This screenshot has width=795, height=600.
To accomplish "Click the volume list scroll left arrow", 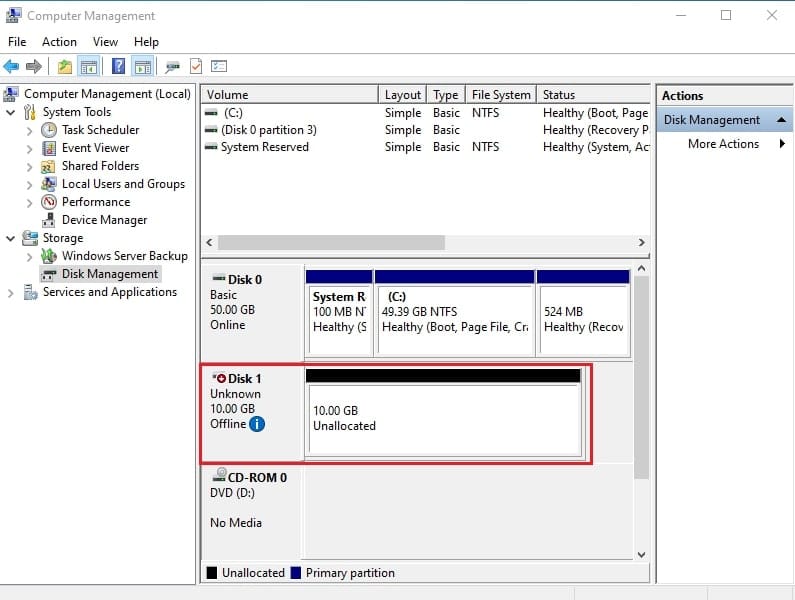I will (x=209, y=243).
